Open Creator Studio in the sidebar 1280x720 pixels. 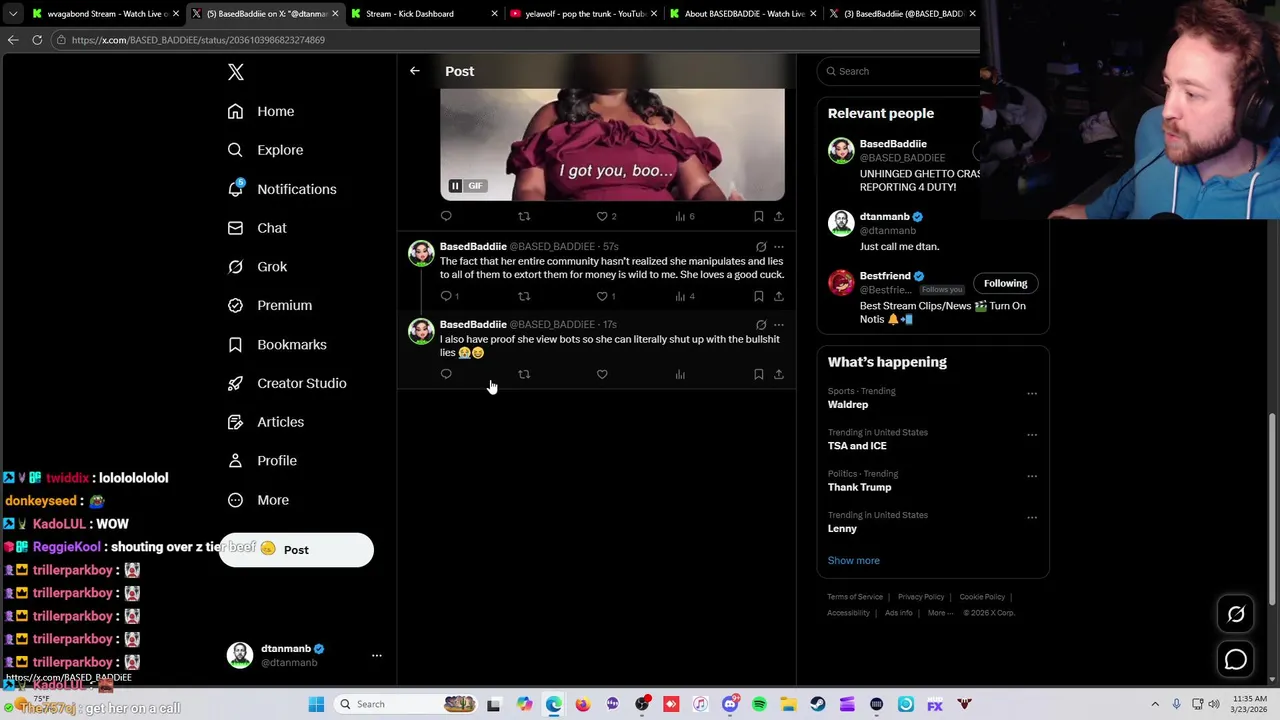click(287, 383)
